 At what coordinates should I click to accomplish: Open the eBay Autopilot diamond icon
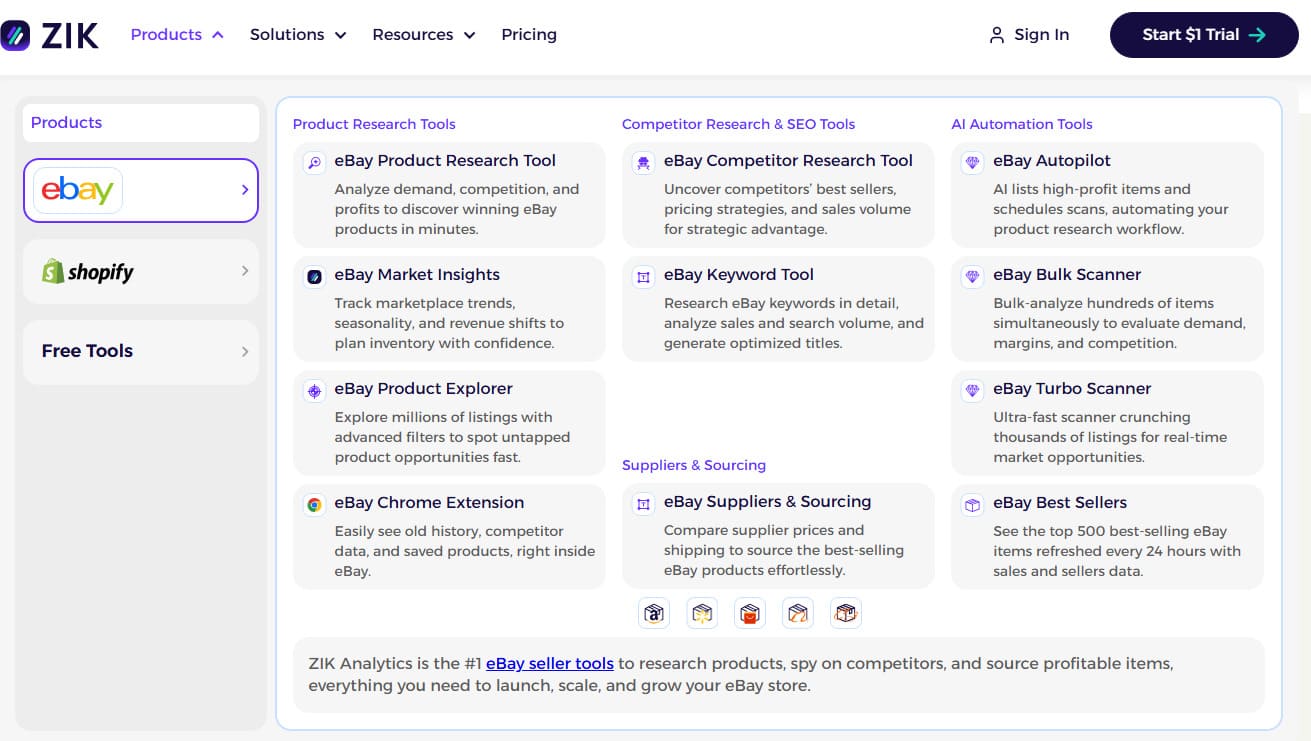[972, 162]
